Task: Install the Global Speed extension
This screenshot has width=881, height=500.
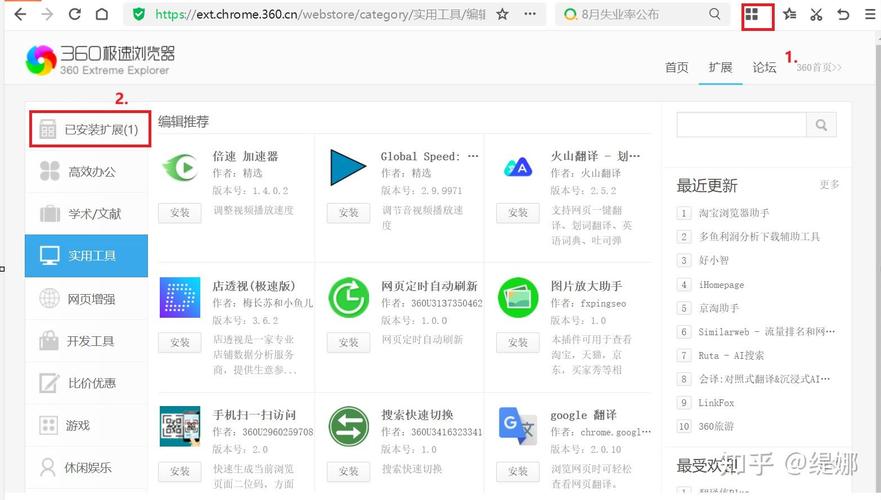Action: [x=348, y=213]
